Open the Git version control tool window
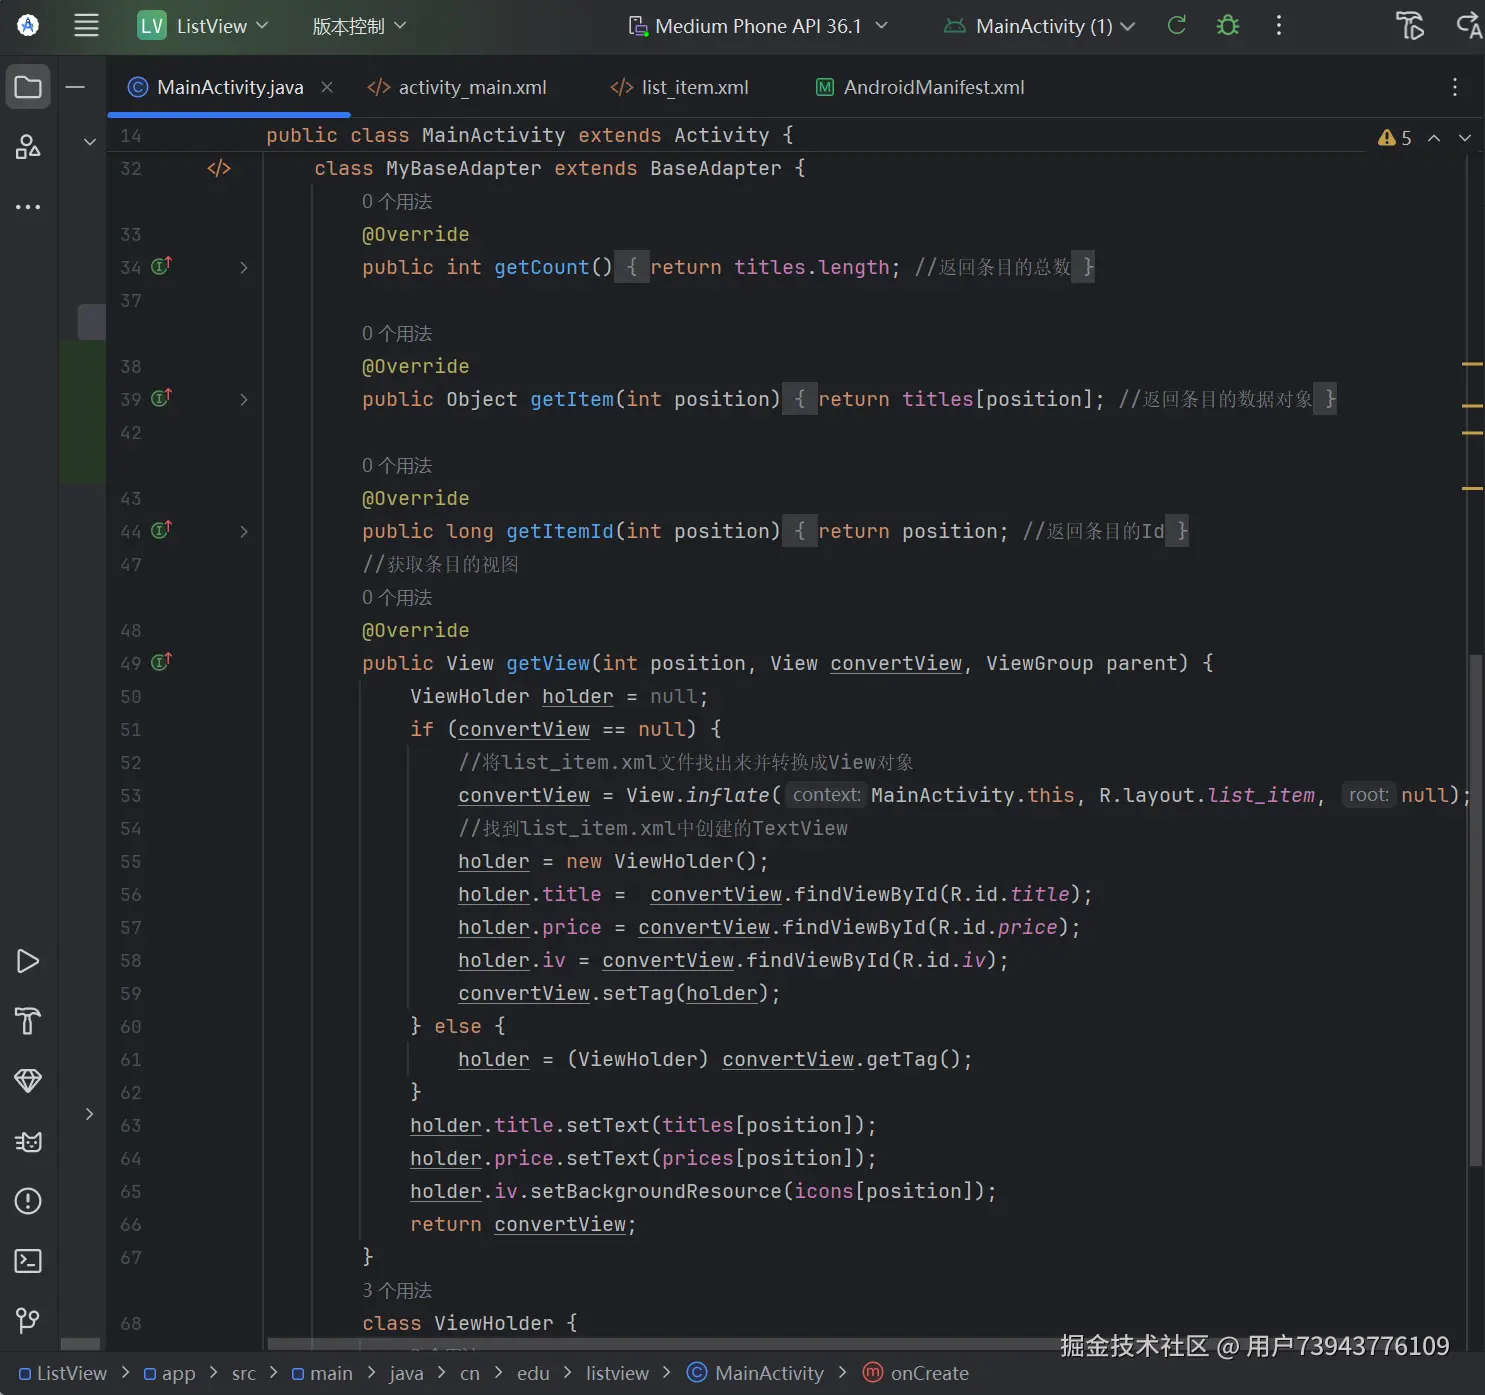Image resolution: width=1485 pixels, height=1395 pixels. click(28, 1321)
